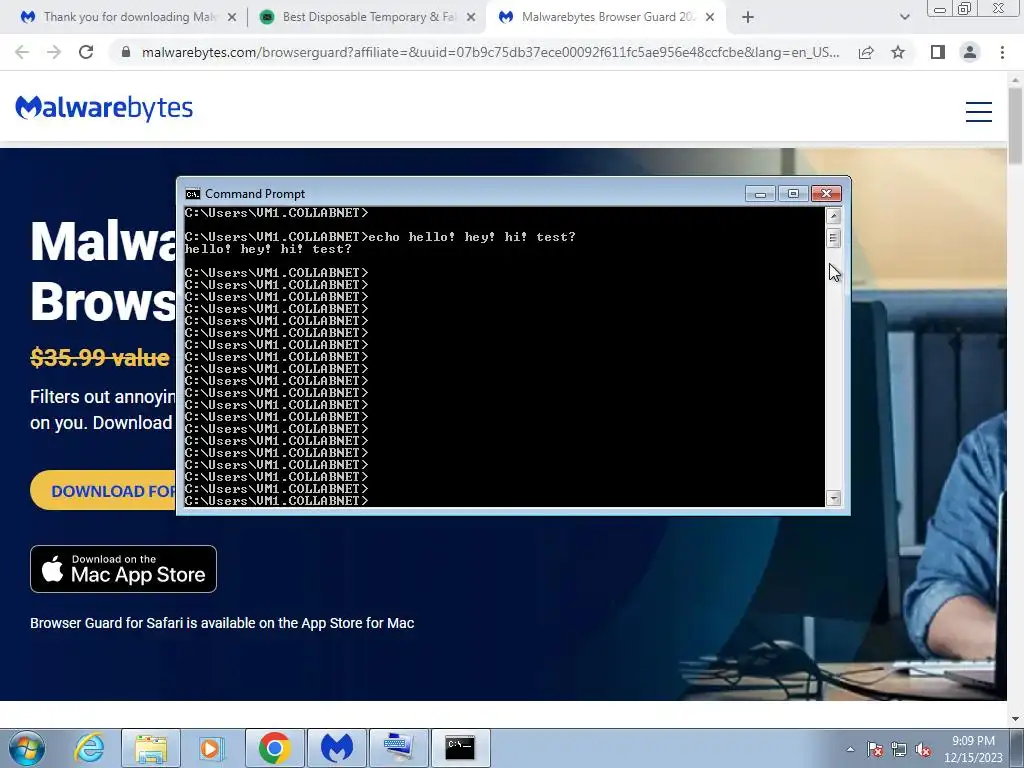1024x768 pixels.
Task: Open the Malwarebytes hamburger menu
Action: 979,112
